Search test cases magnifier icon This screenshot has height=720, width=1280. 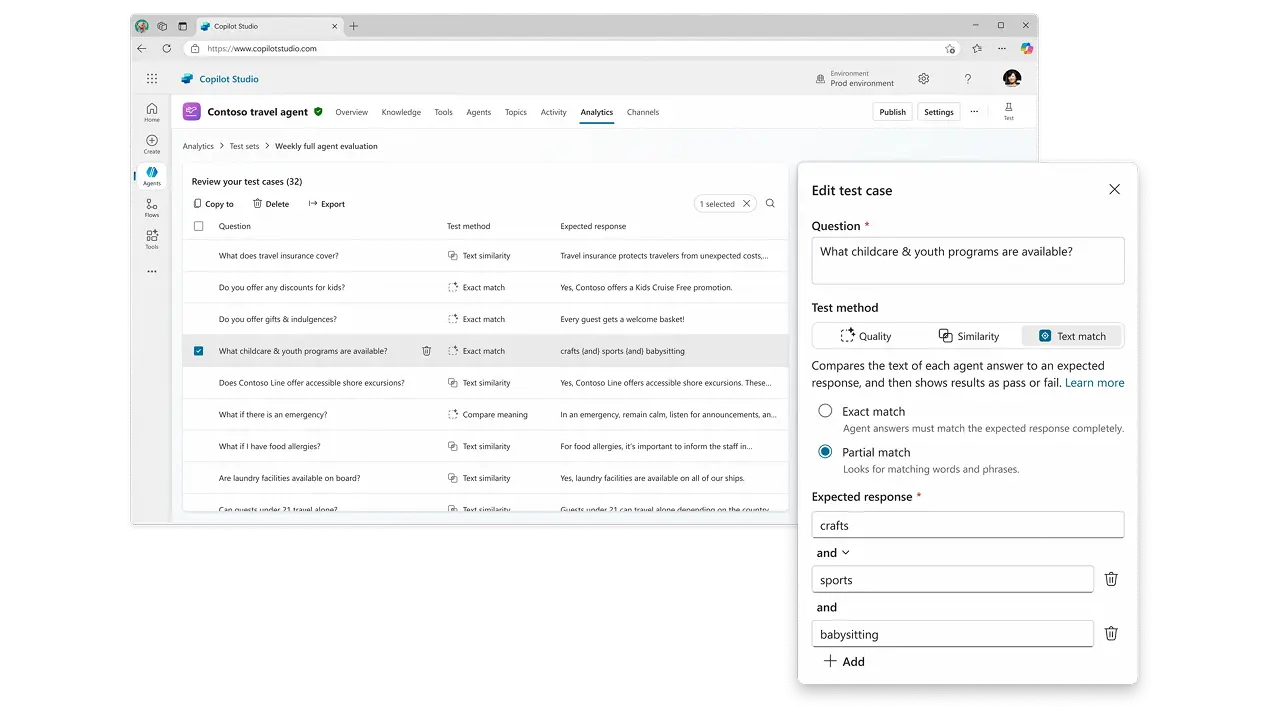click(x=770, y=203)
